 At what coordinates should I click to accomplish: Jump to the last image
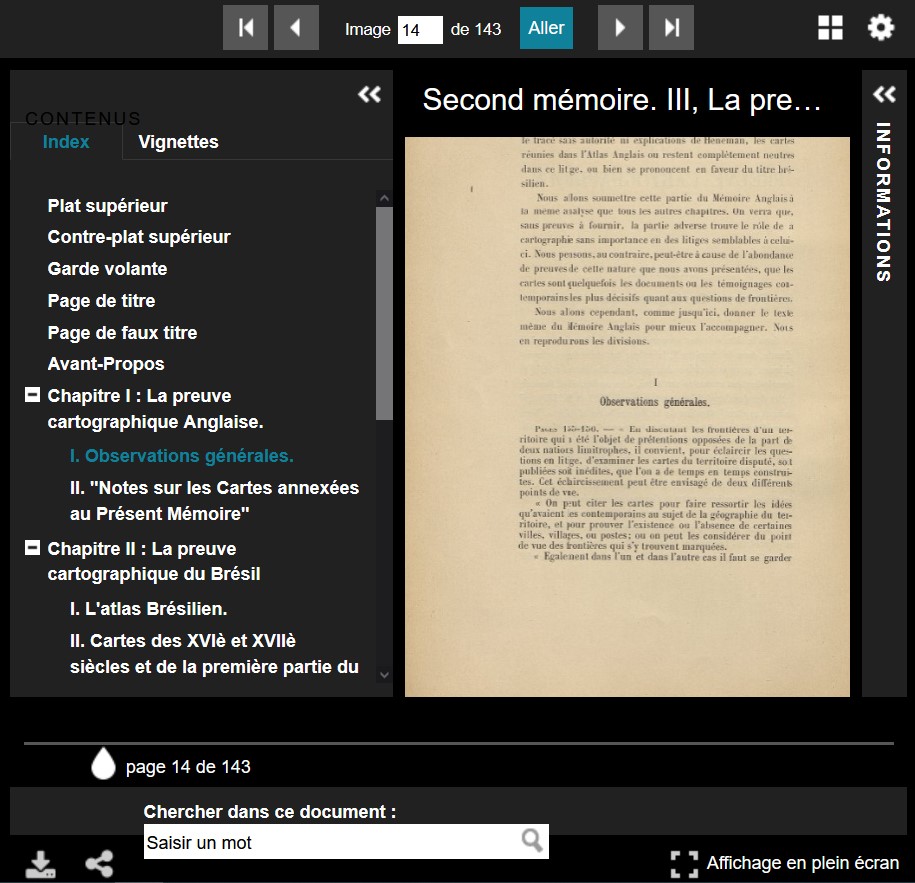(x=671, y=28)
